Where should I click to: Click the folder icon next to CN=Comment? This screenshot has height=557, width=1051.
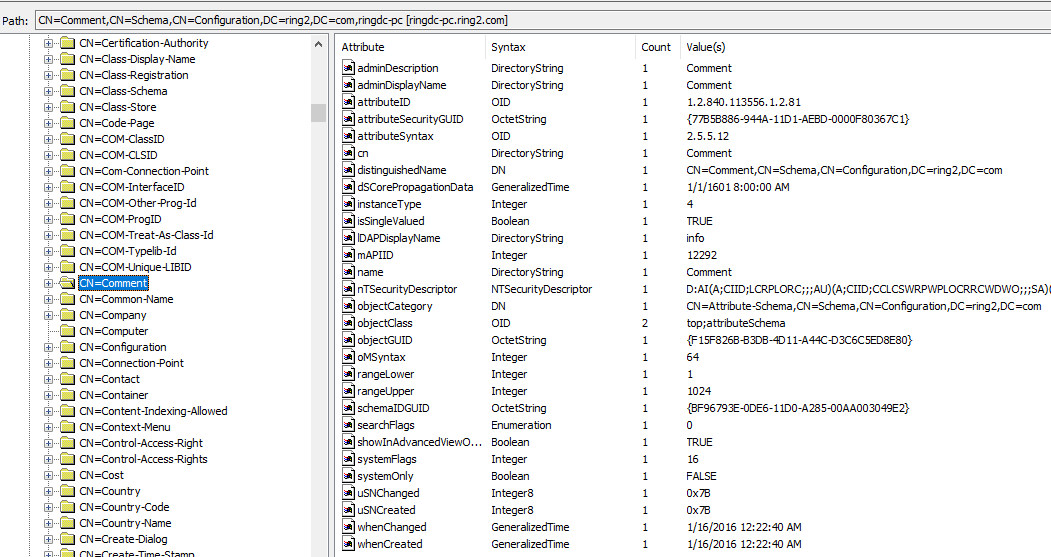point(67,284)
